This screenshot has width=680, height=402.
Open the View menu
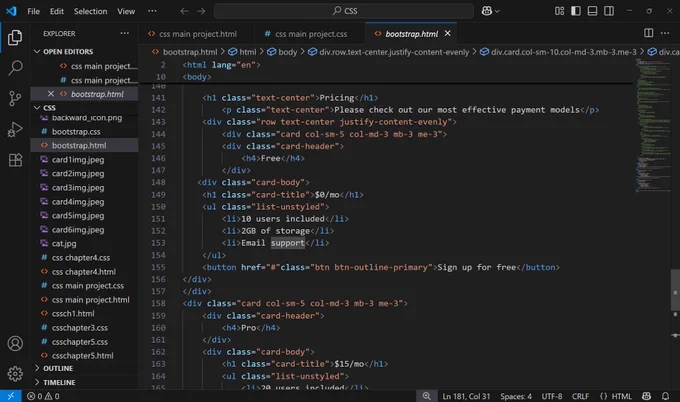click(x=126, y=11)
